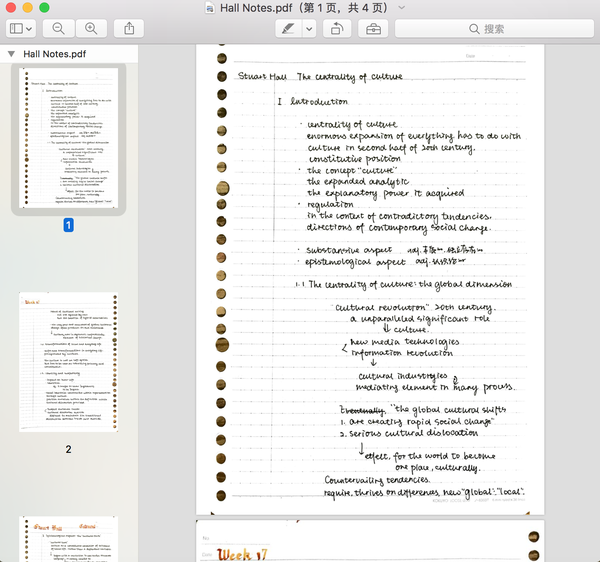Close the Preview window
Viewport: 600px width, 562px height.
point(11,7)
